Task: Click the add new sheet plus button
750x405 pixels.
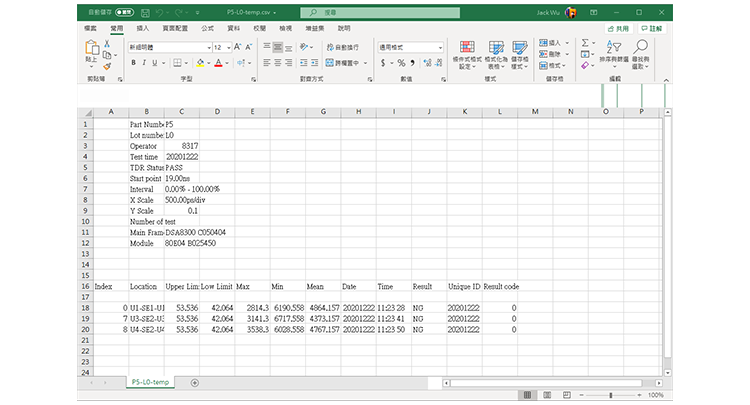Action: click(x=195, y=383)
